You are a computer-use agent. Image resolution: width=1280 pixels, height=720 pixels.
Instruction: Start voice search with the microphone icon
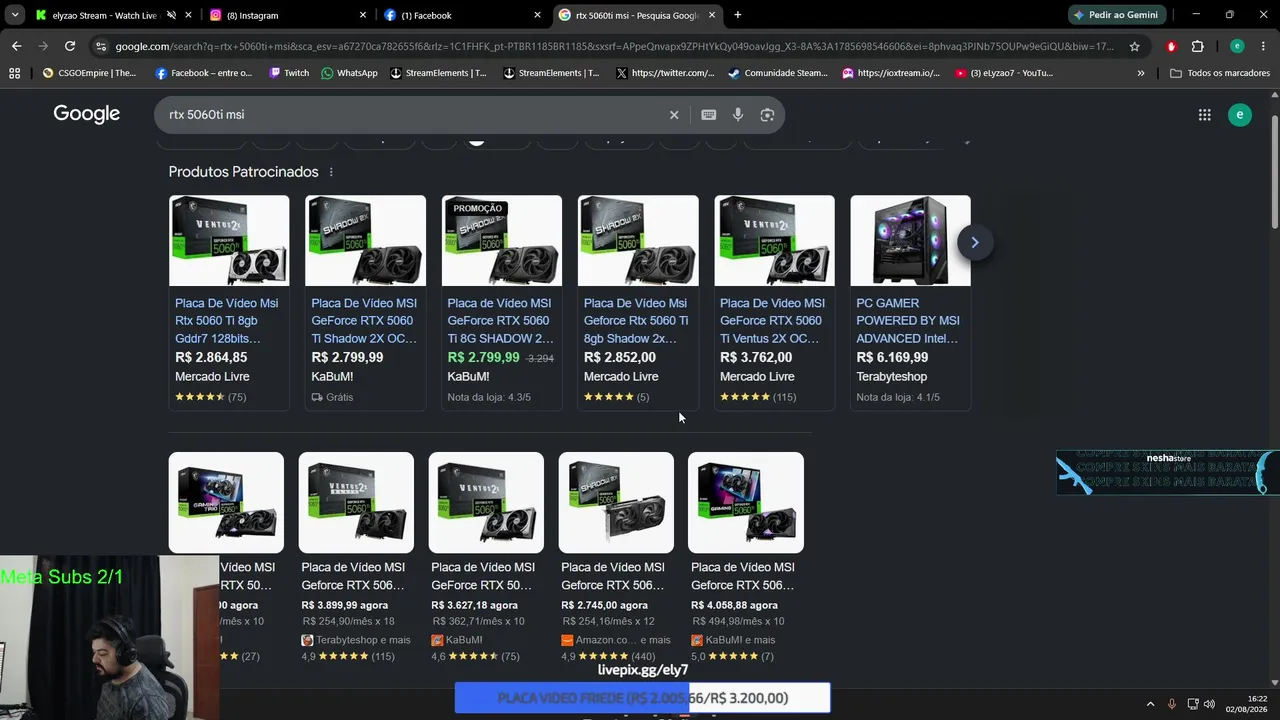pyautogui.click(x=738, y=115)
